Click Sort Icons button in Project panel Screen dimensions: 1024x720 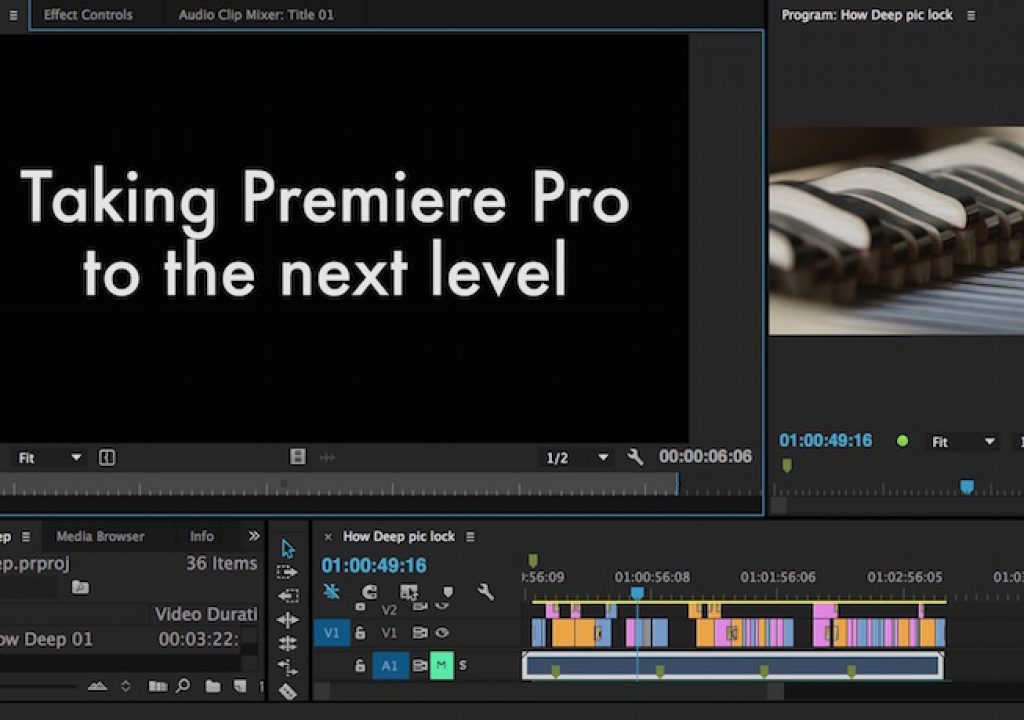tap(126, 686)
